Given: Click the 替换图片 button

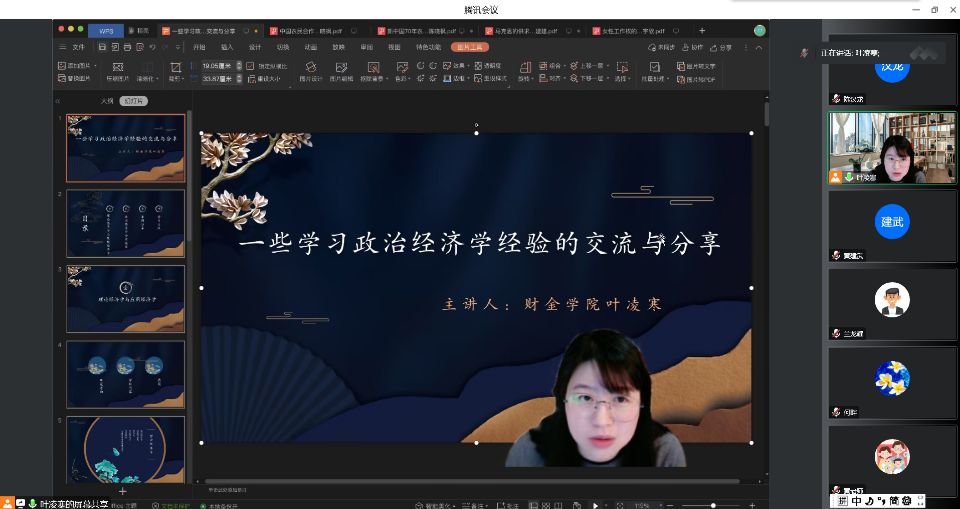Looking at the screenshot, I should pos(75,78).
